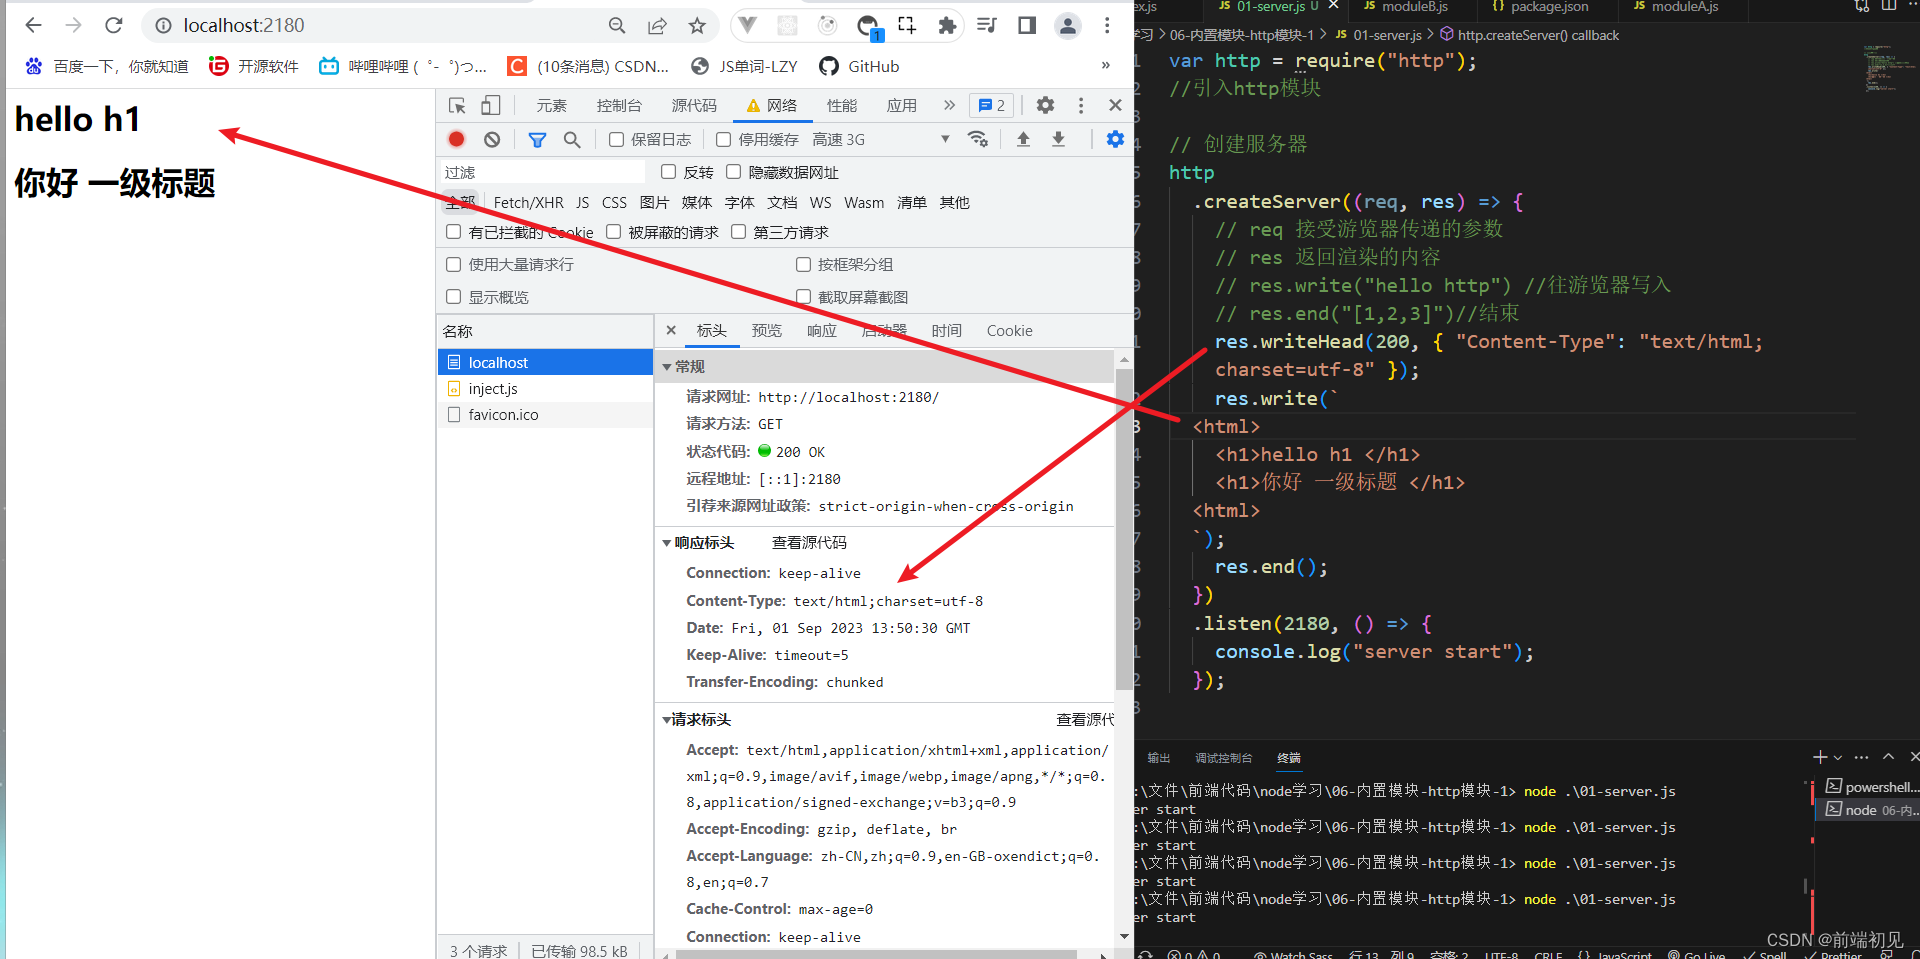This screenshot has width=1920, height=959.
Task: Open the Chrome extensions puzzle icon
Action: 947,26
